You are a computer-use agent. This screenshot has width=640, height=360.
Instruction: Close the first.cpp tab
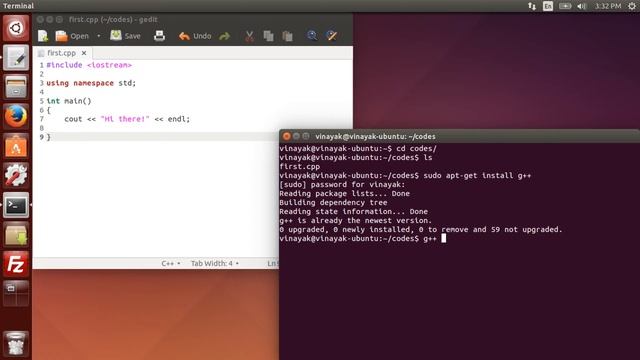[84, 53]
